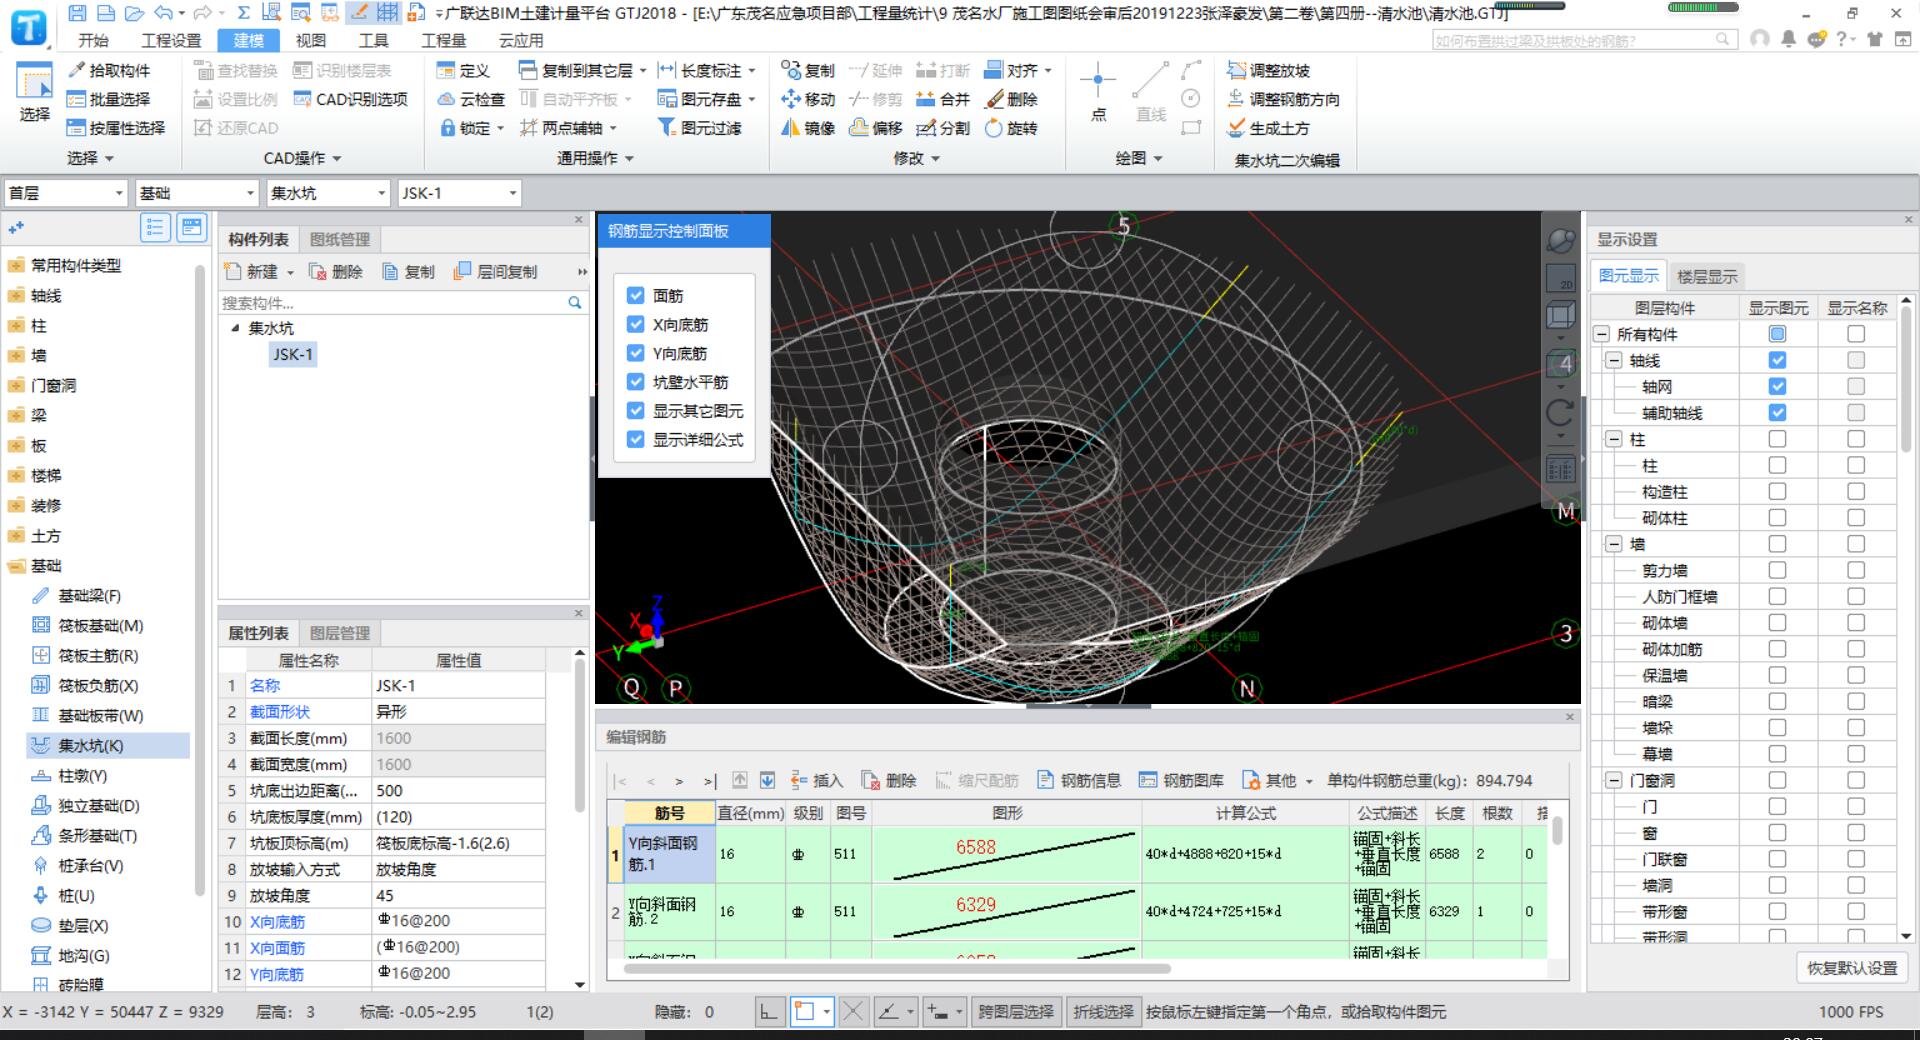Collapse the 集水坑 tree node
Screen dimensions: 1920x1040
[x=235, y=328]
